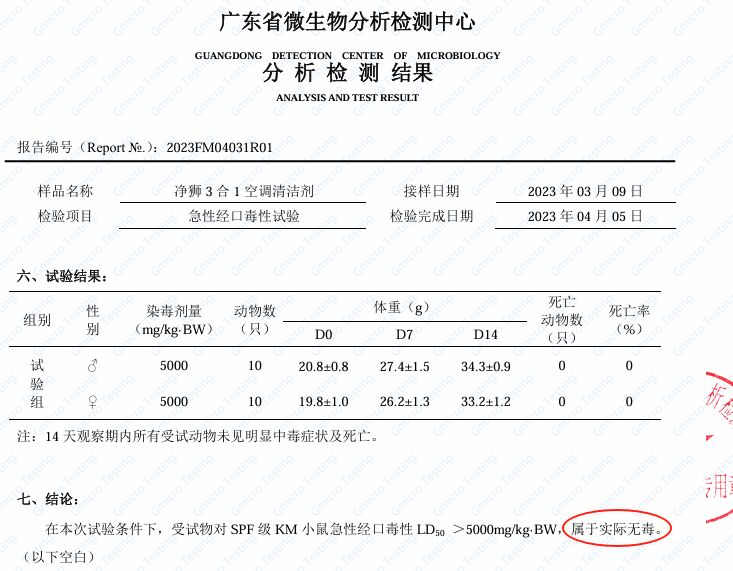Click the date 2023年03月09日
Image resolution: width=733 pixels, height=571 pixels.
click(x=585, y=191)
